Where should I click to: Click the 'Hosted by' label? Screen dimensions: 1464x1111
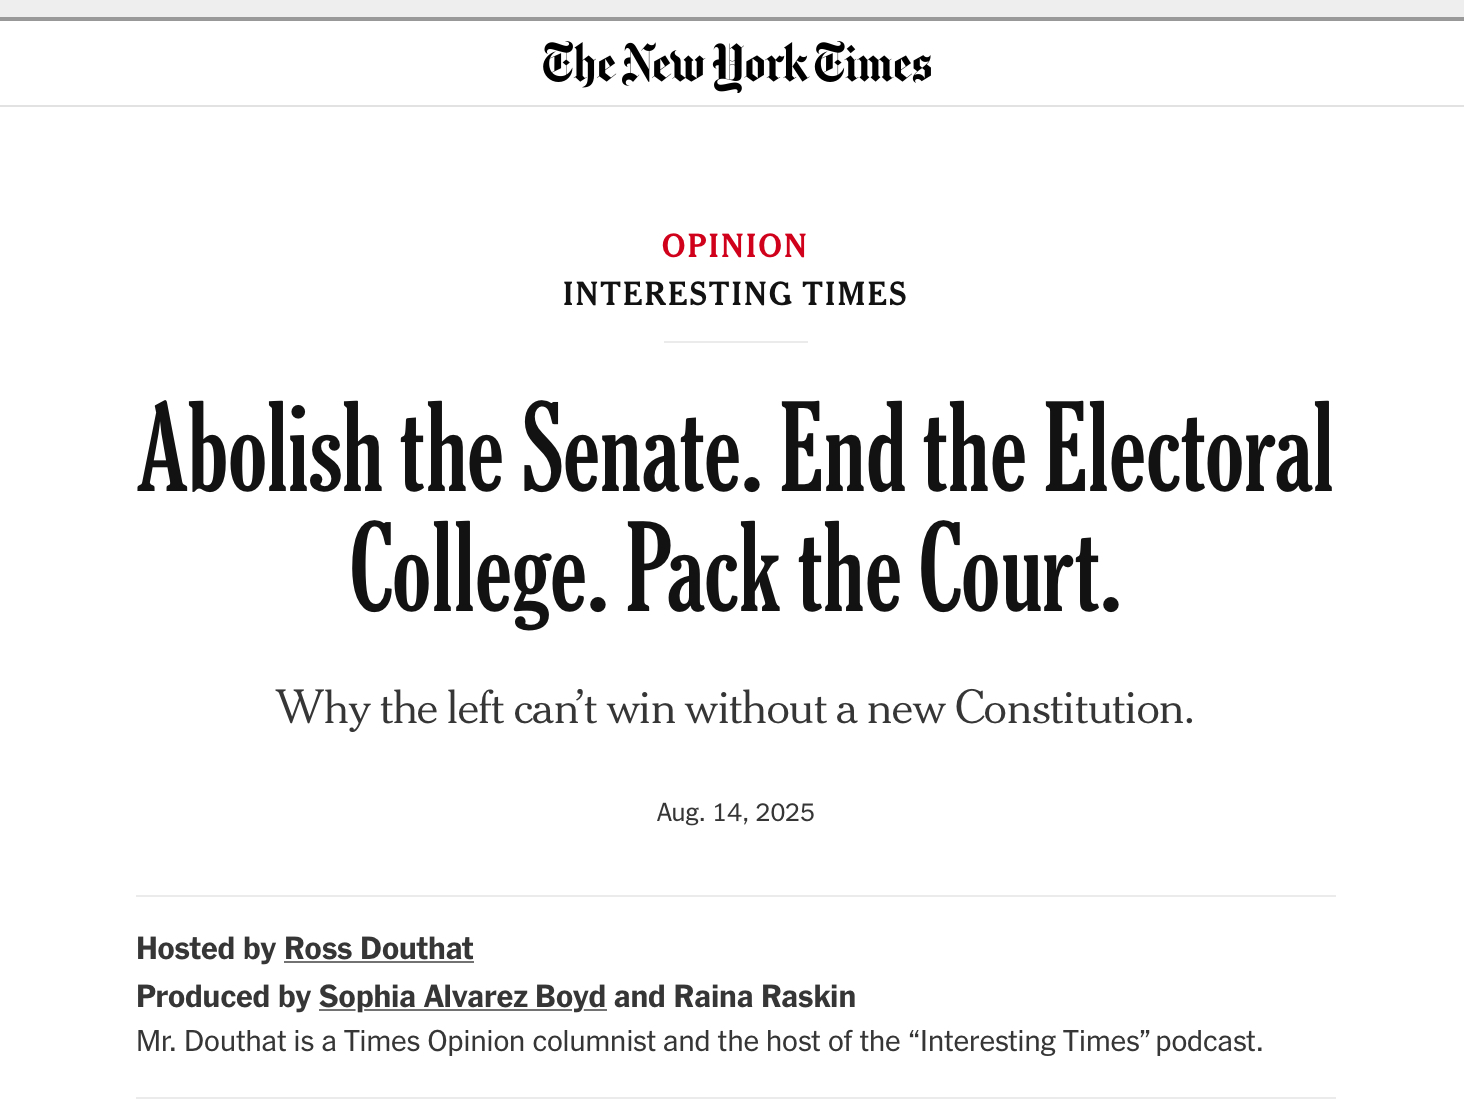pyautogui.click(x=206, y=948)
